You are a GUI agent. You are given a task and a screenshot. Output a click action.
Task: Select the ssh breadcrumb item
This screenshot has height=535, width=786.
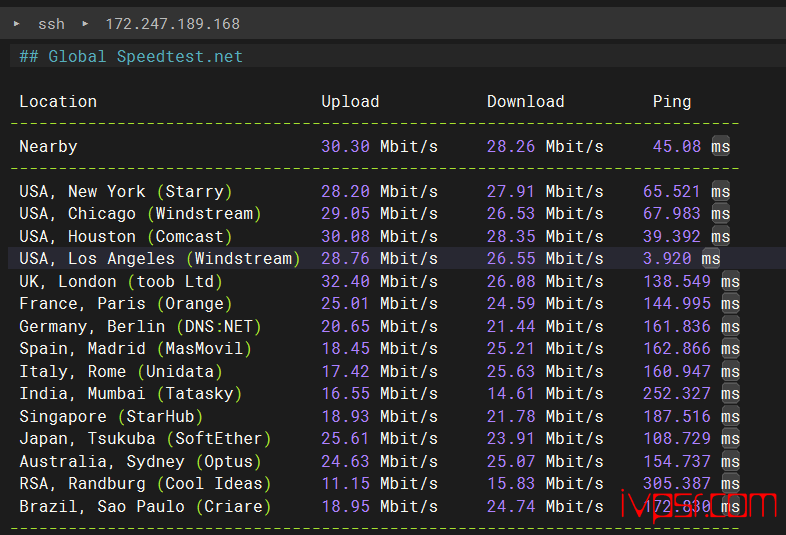pyautogui.click(x=51, y=23)
